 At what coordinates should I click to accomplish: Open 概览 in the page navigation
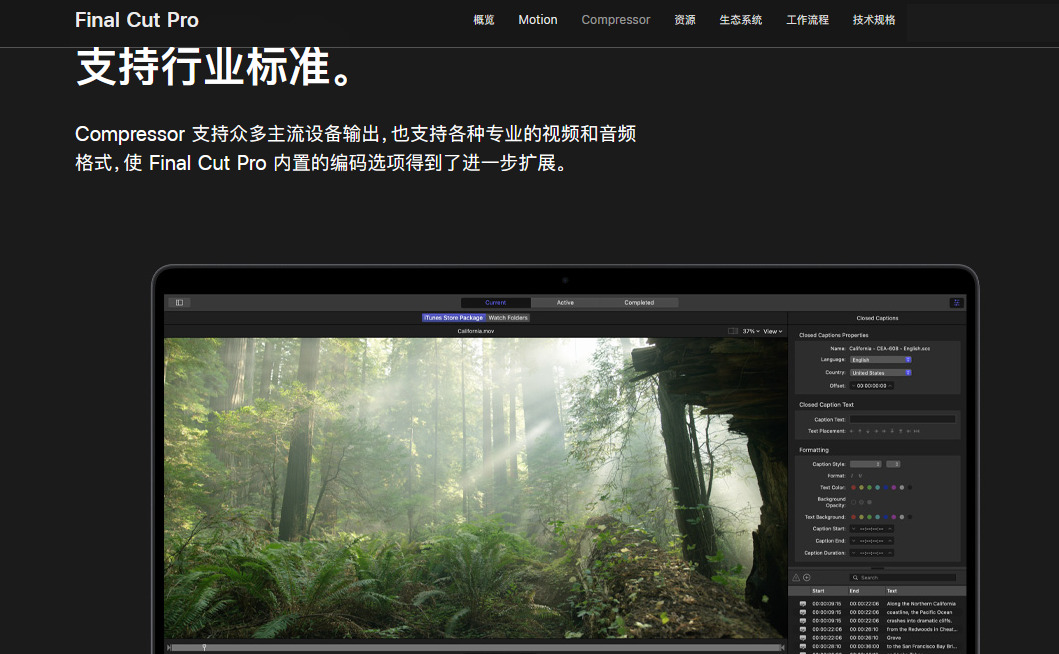click(484, 20)
